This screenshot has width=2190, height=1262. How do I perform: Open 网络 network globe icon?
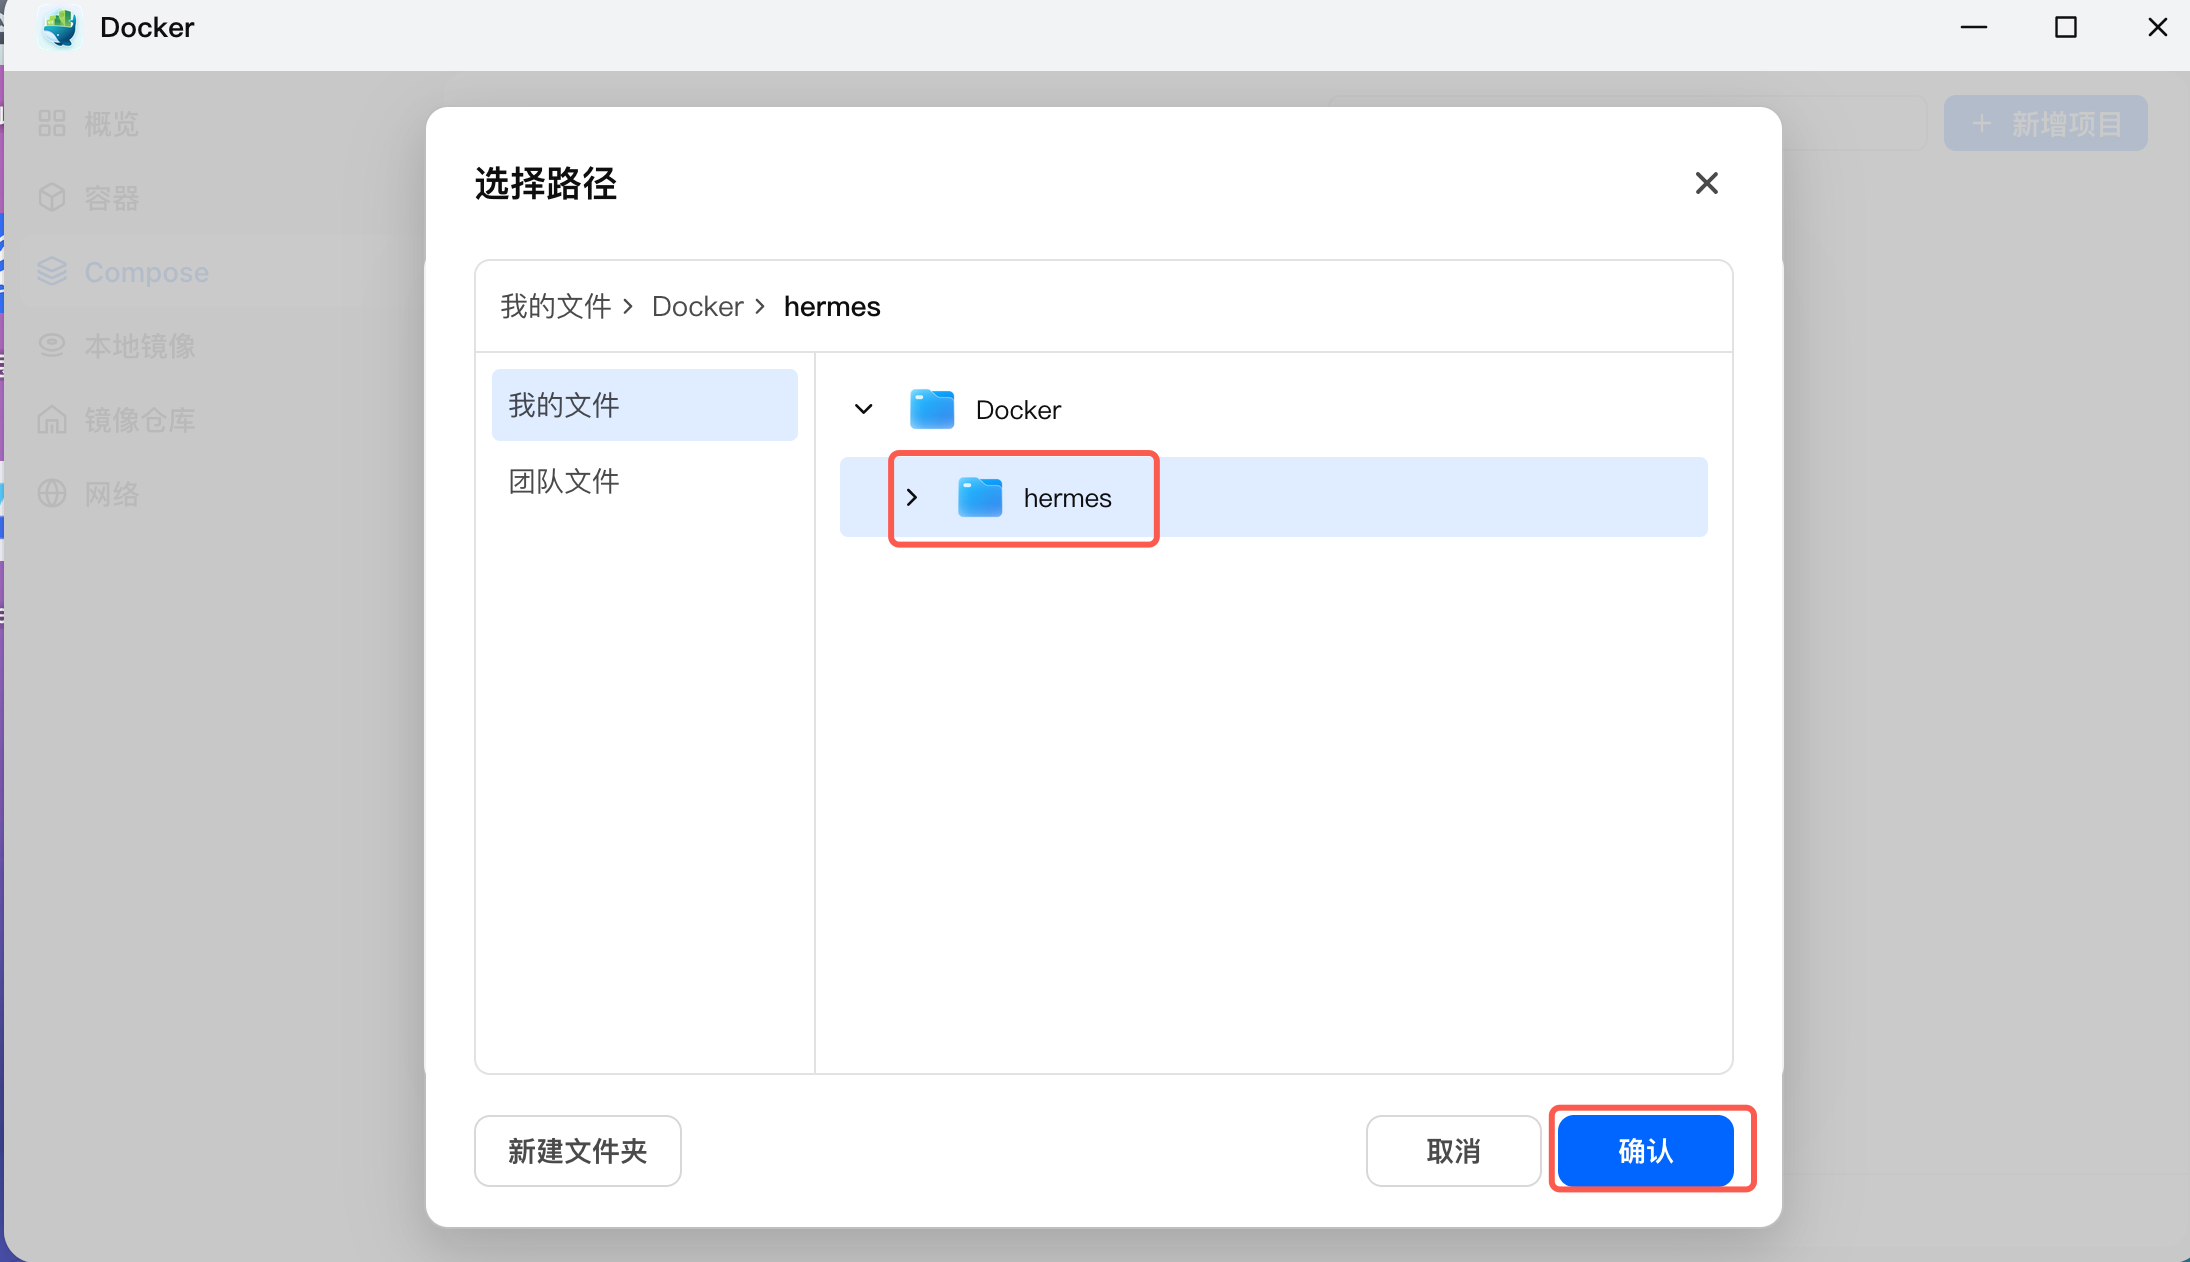click(52, 494)
